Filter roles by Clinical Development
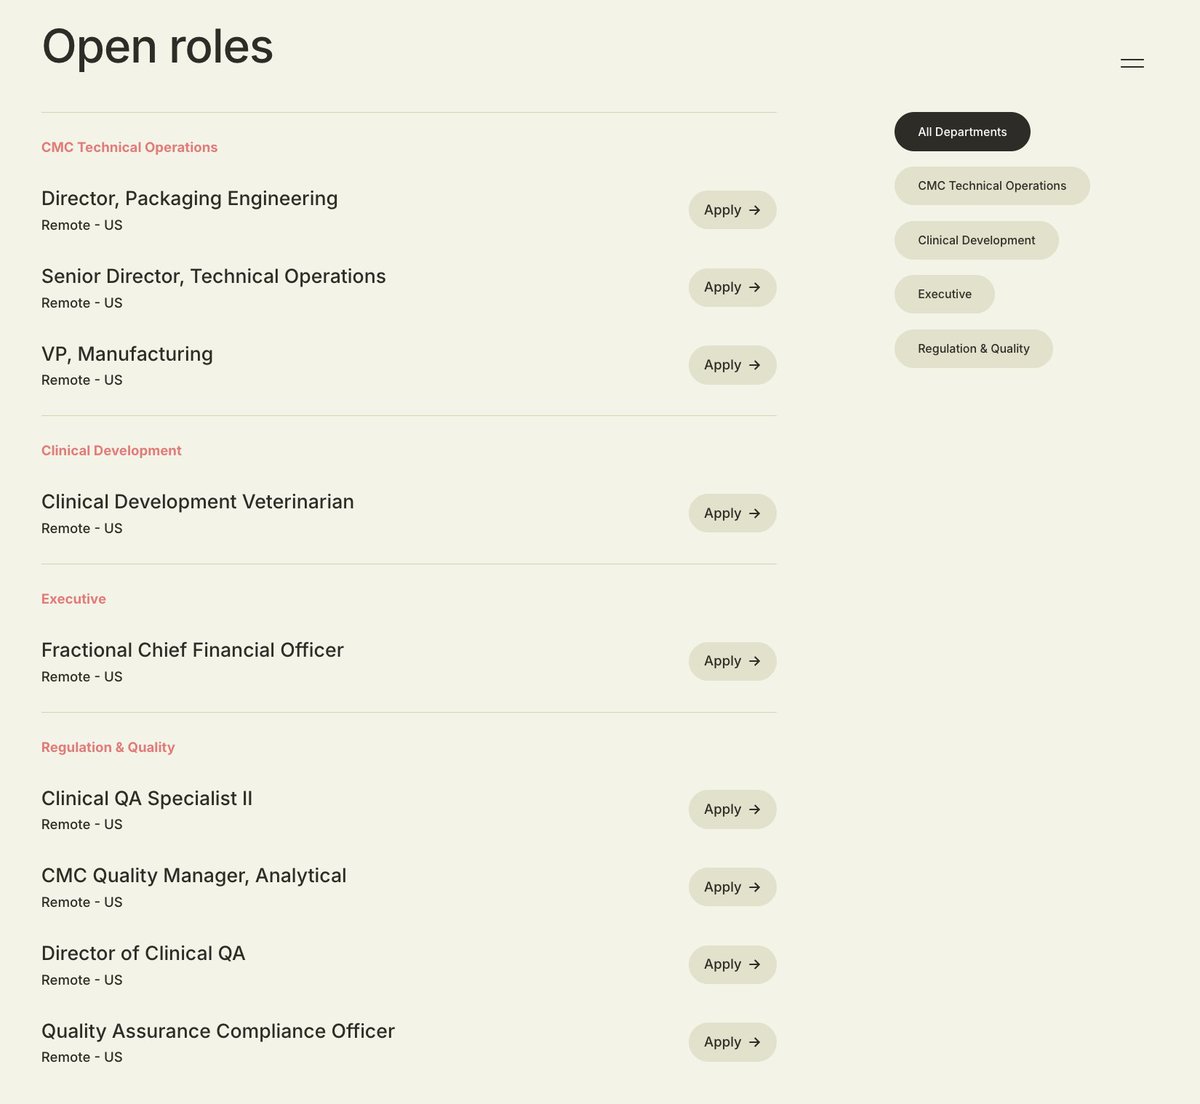Screen dimensions: 1200x1104 click(976, 240)
